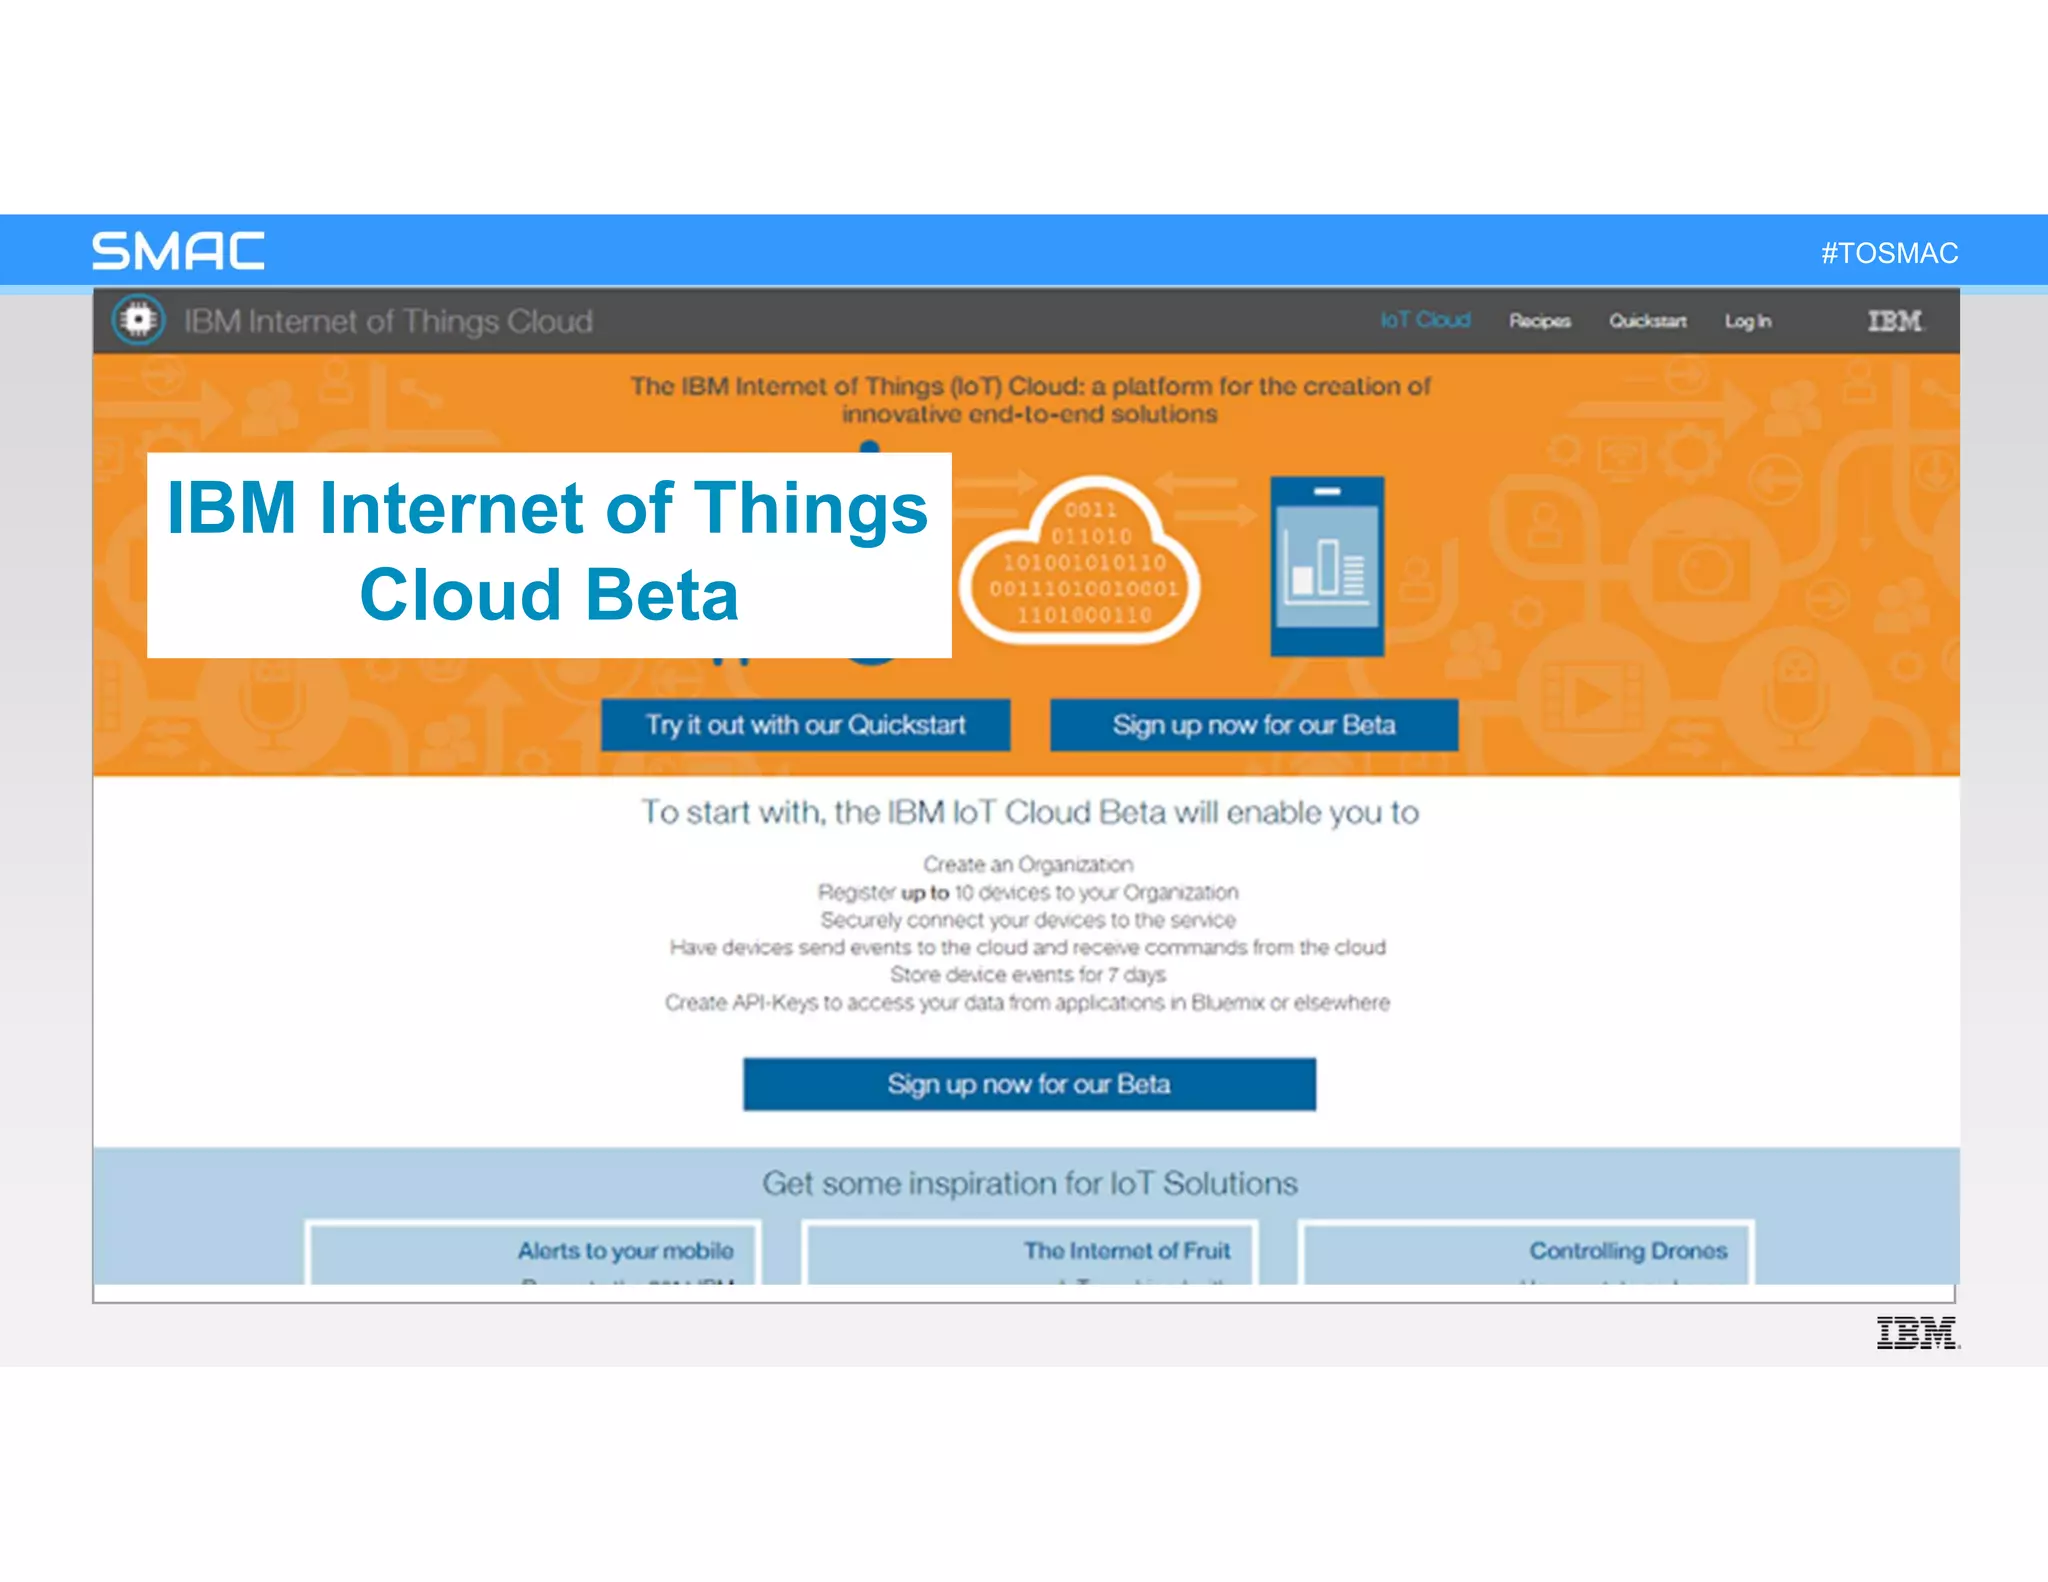Click the mobile device chart illustration
Image resolution: width=2048 pixels, height=1582 pixels.
click(x=1327, y=566)
